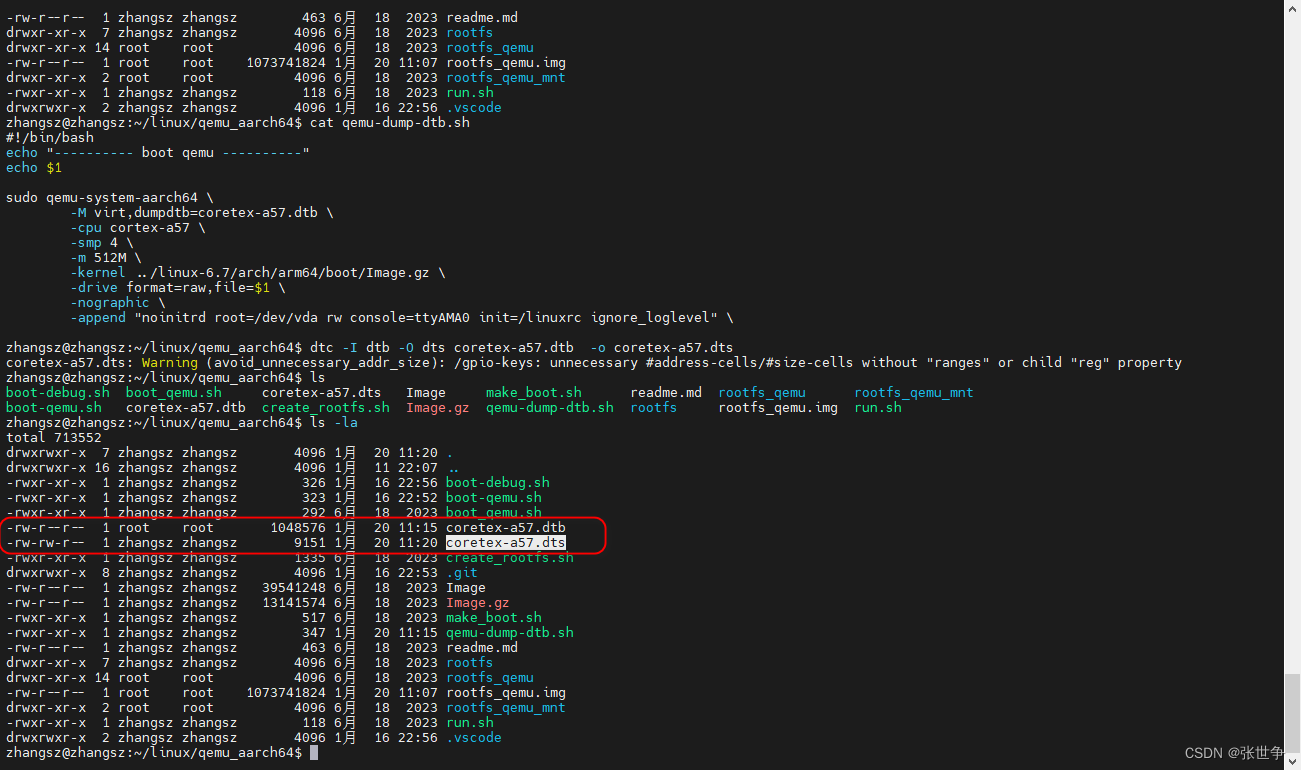Select coretex-a57.dtb in the row with size 1048576
Viewport: 1301px width, 770px height.
coord(506,527)
